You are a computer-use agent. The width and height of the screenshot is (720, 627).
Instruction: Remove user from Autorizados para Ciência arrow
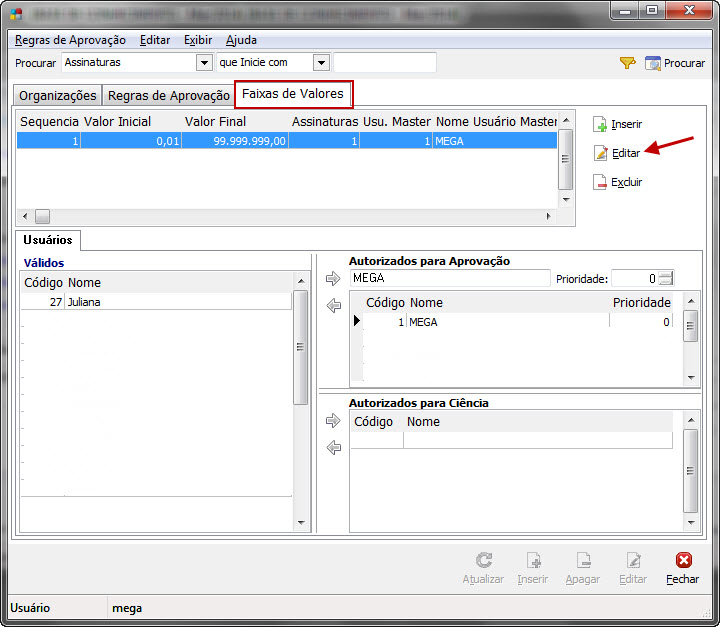coord(334,448)
